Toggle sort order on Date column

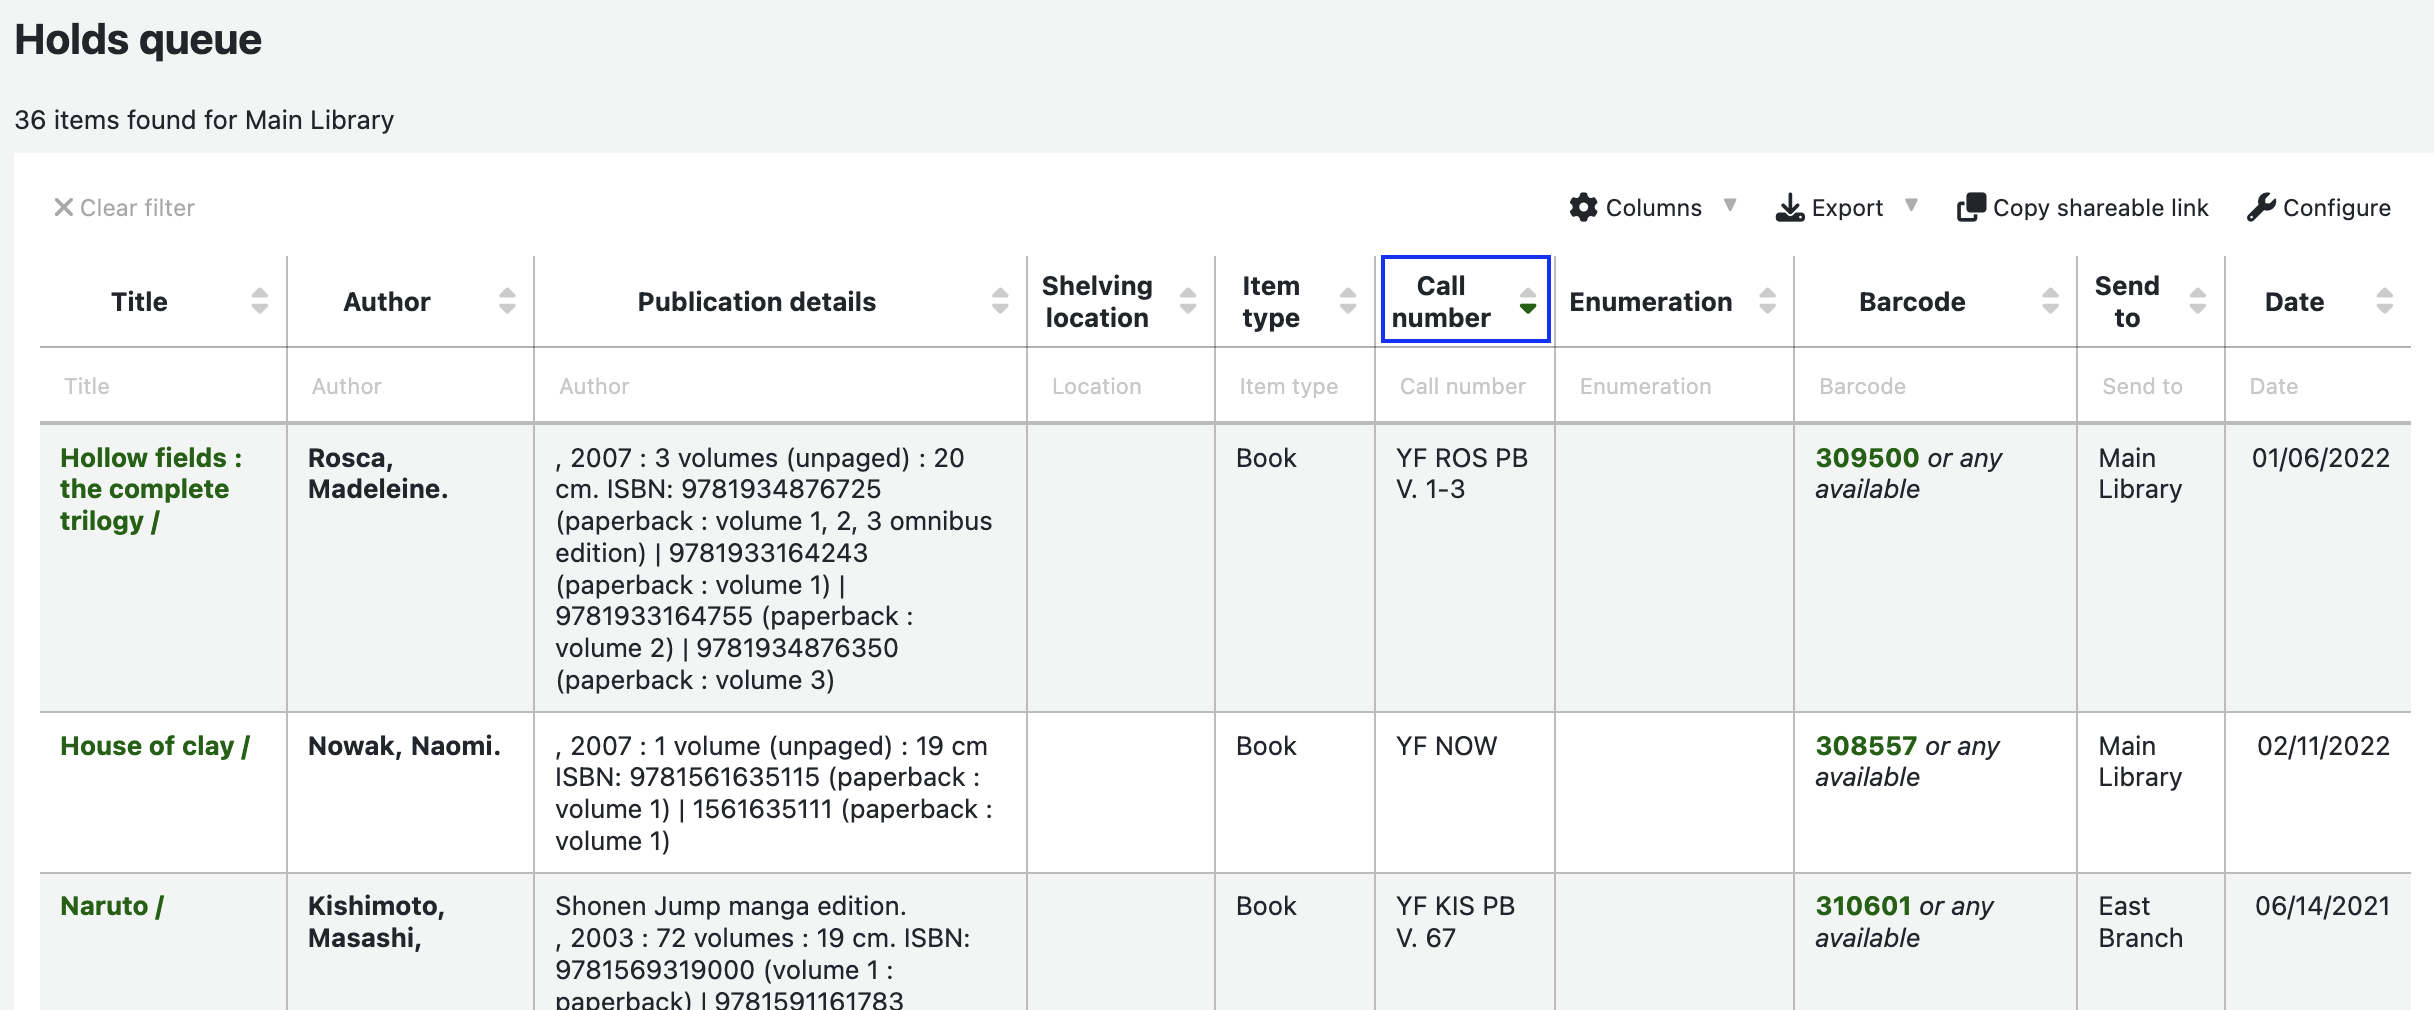2384,301
